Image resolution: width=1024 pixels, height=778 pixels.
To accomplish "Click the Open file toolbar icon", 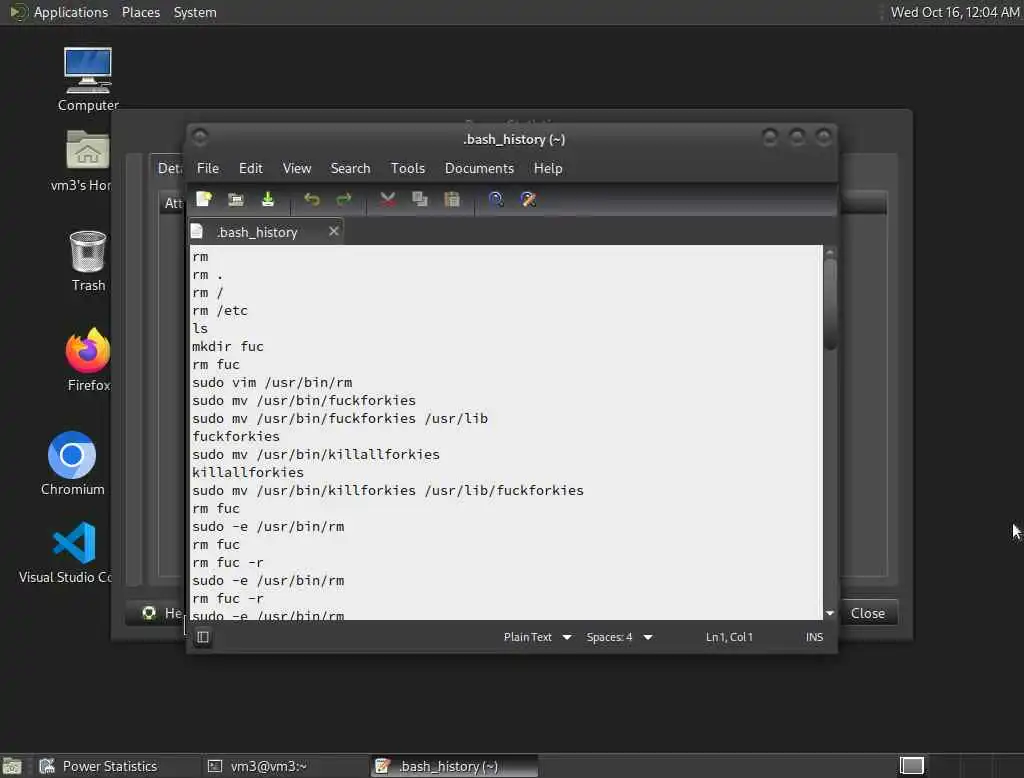I will [236, 199].
